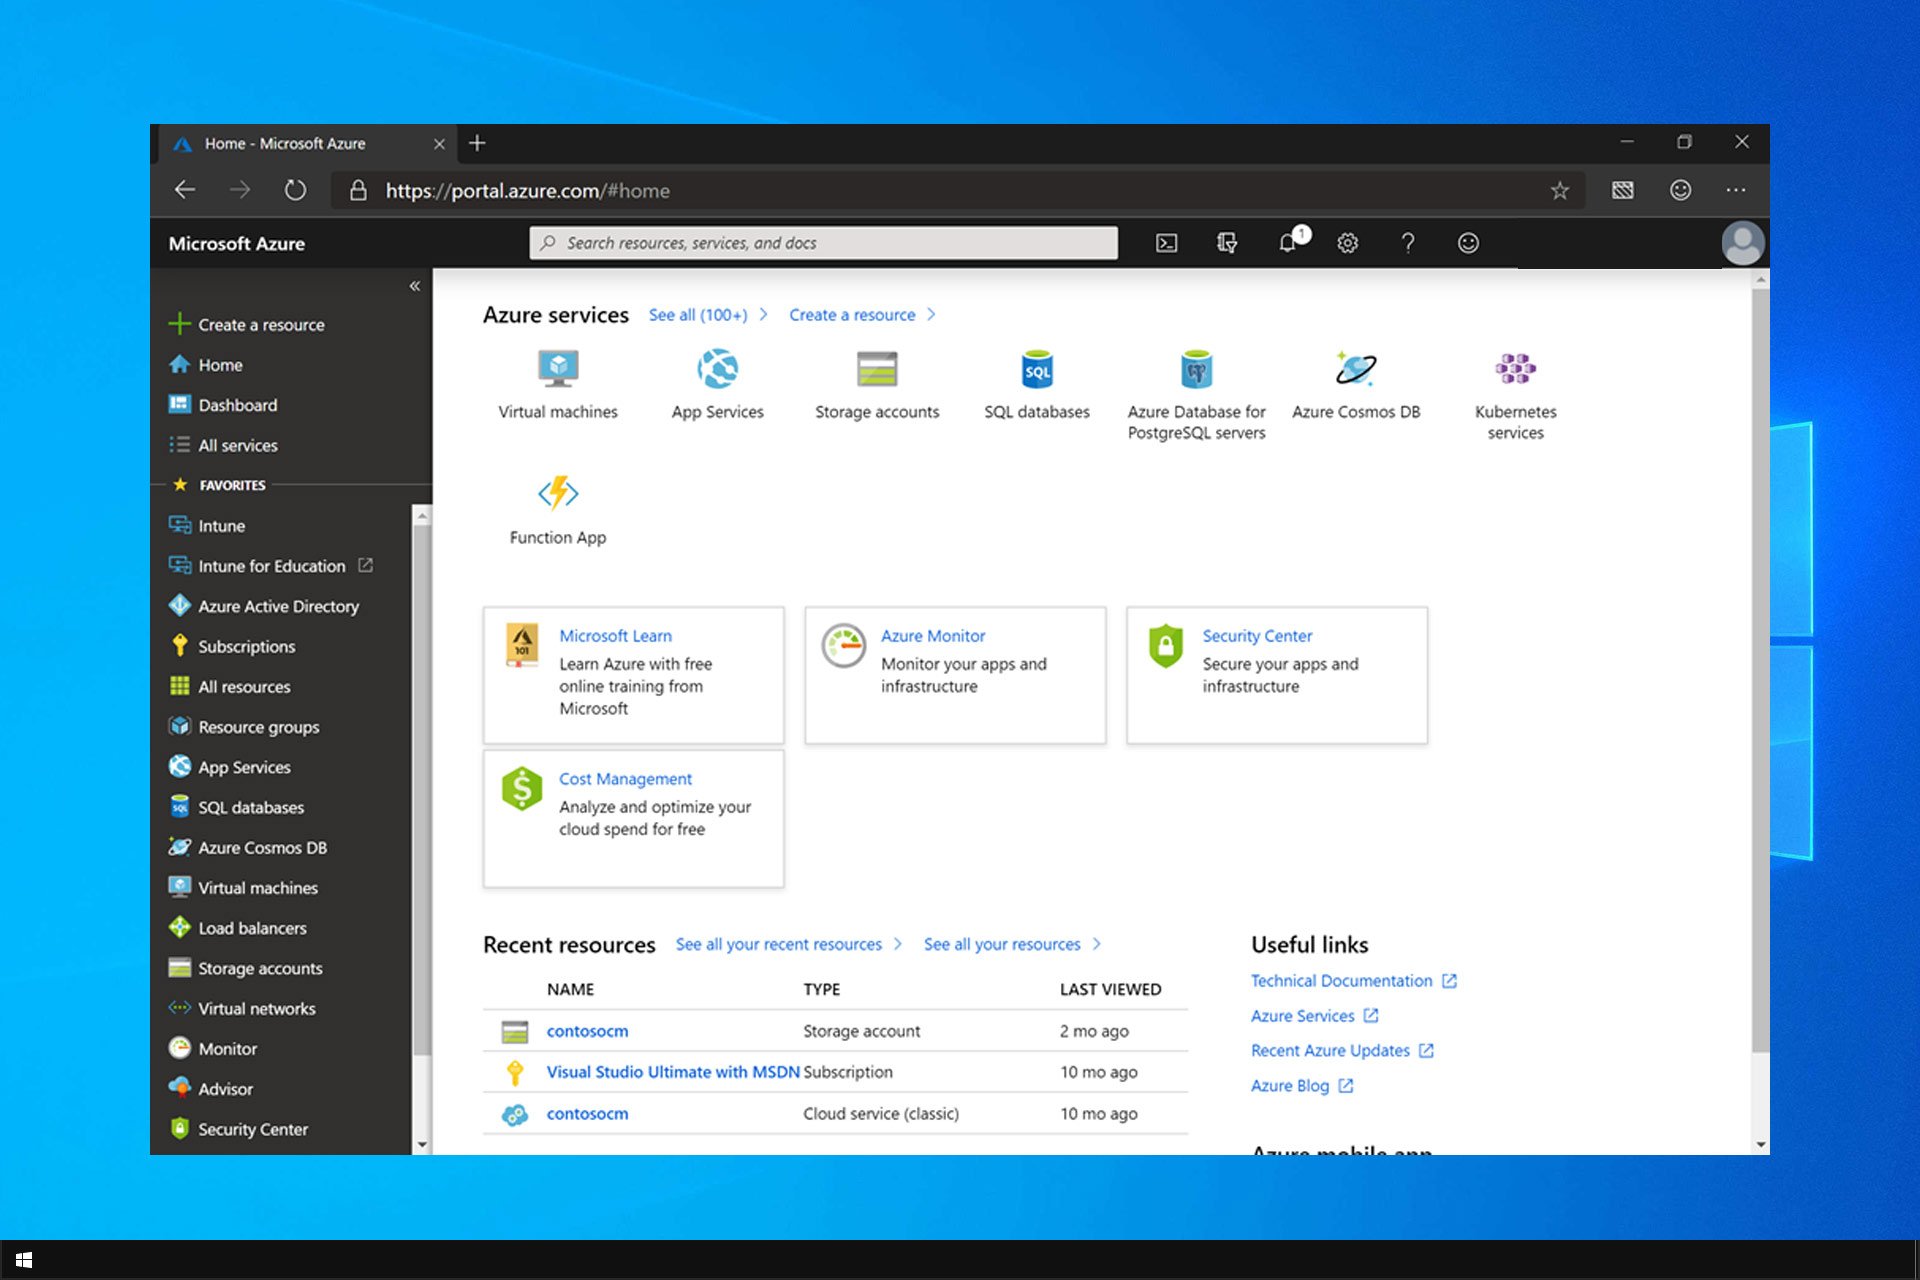Open the Storage accounts service icon
The height and width of the screenshot is (1280, 1920).
pyautogui.click(x=877, y=369)
